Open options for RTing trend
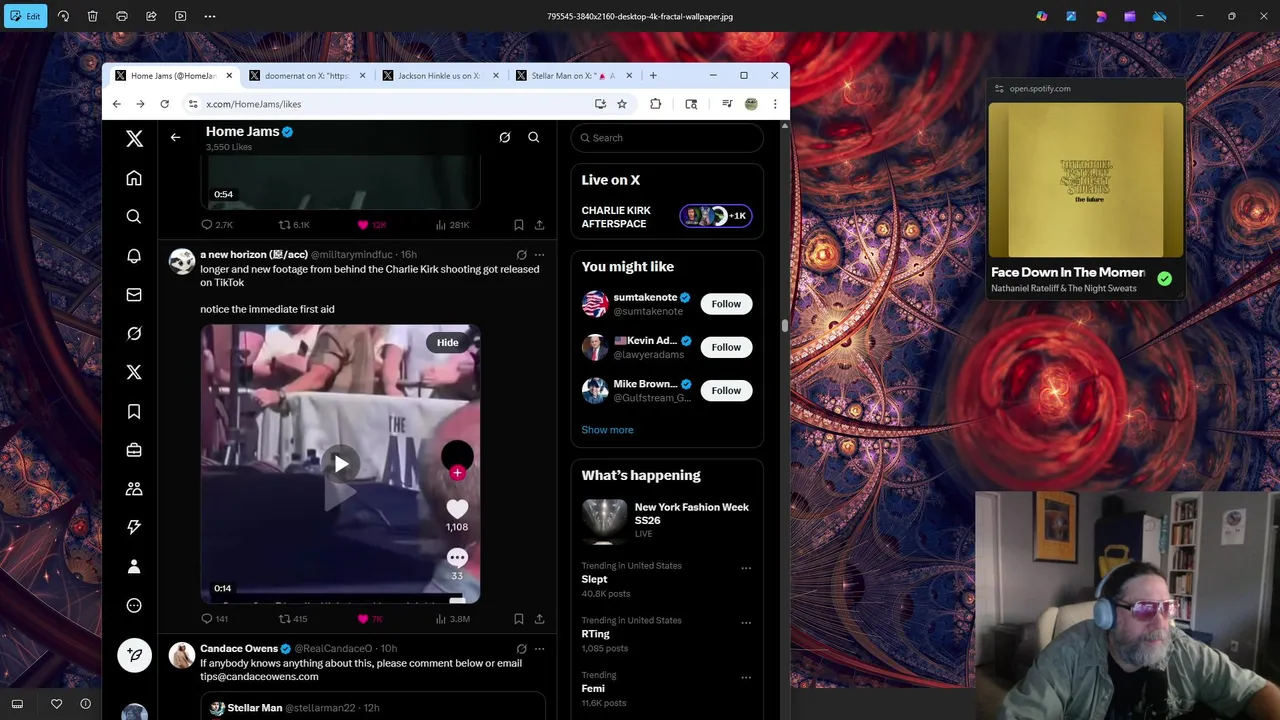The image size is (1280, 720). tap(746, 622)
